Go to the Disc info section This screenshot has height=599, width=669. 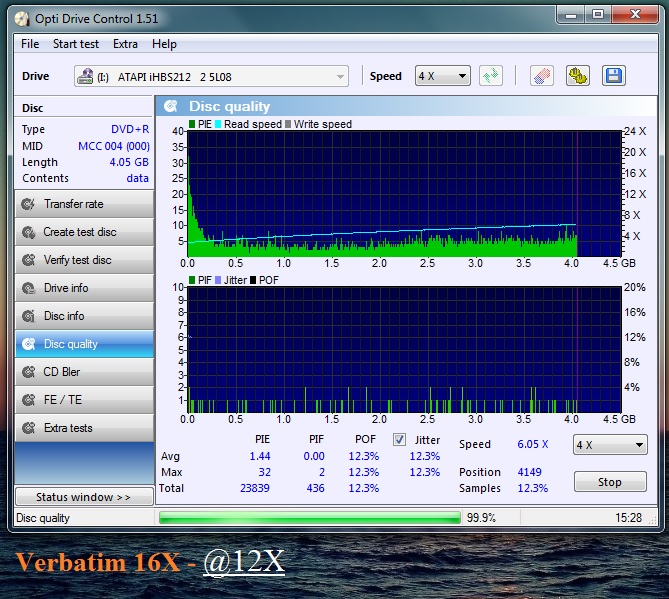pyautogui.click(x=84, y=316)
